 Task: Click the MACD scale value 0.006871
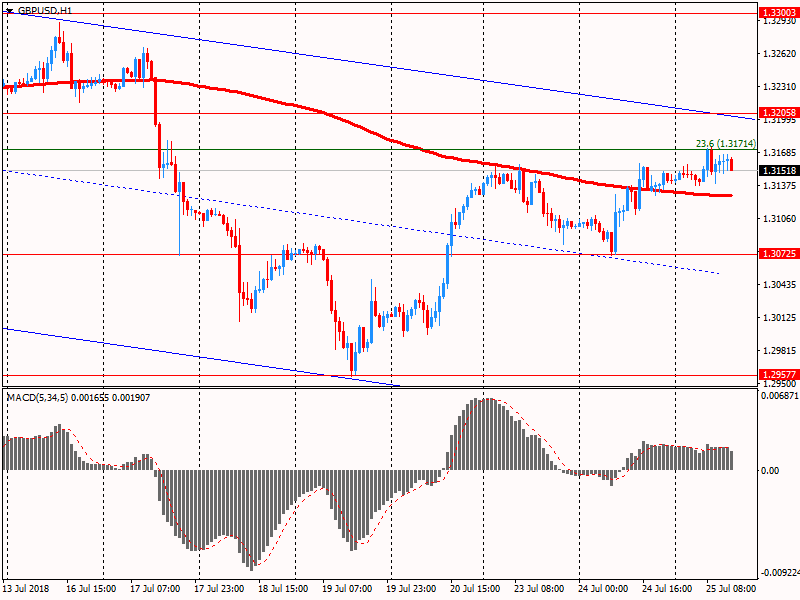(780, 395)
